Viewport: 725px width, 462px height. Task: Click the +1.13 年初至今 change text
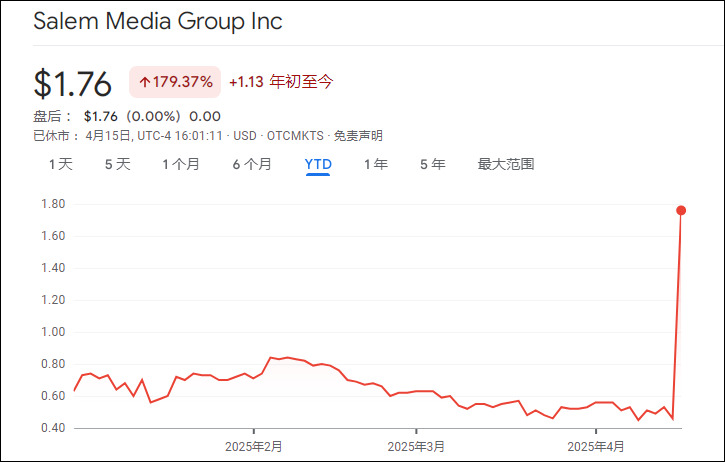click(281, 82)
